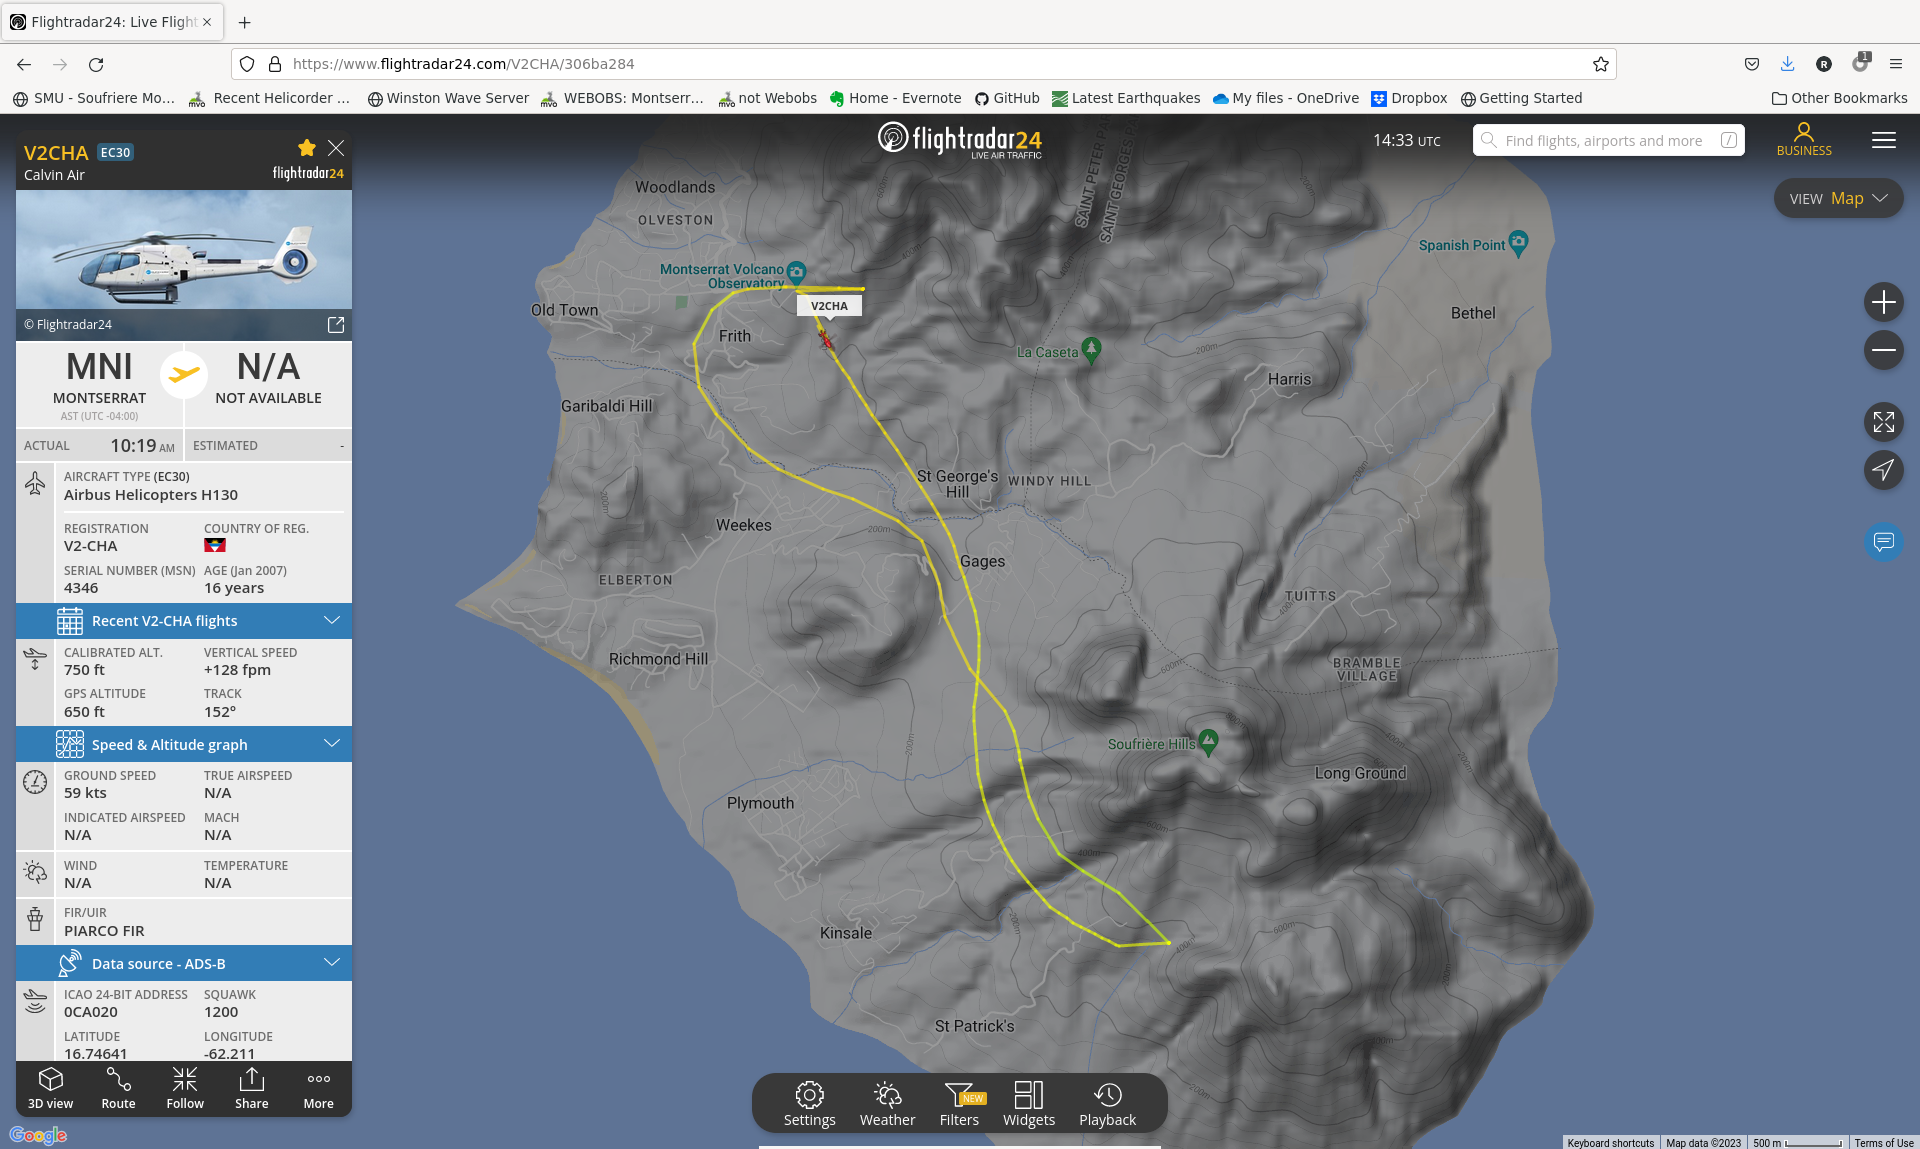
Task: Open the Filters panel
Action: [x=960, y=1104]
